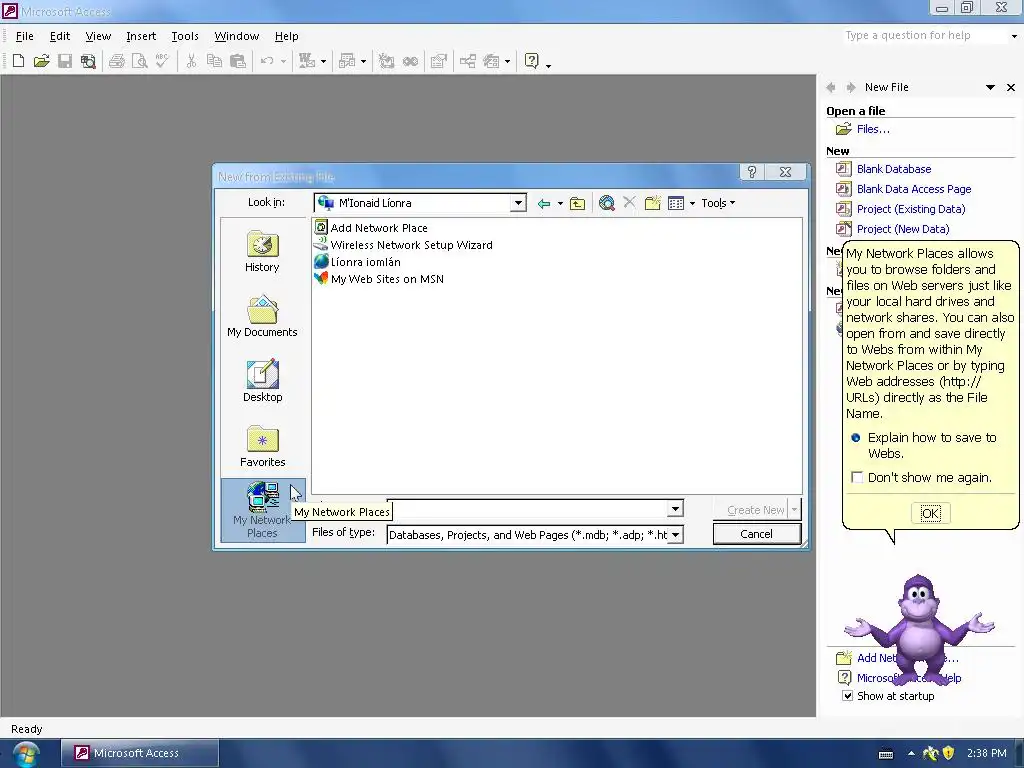
Task: Expand the Look in dropdown
Action: [x=518, y=203]
